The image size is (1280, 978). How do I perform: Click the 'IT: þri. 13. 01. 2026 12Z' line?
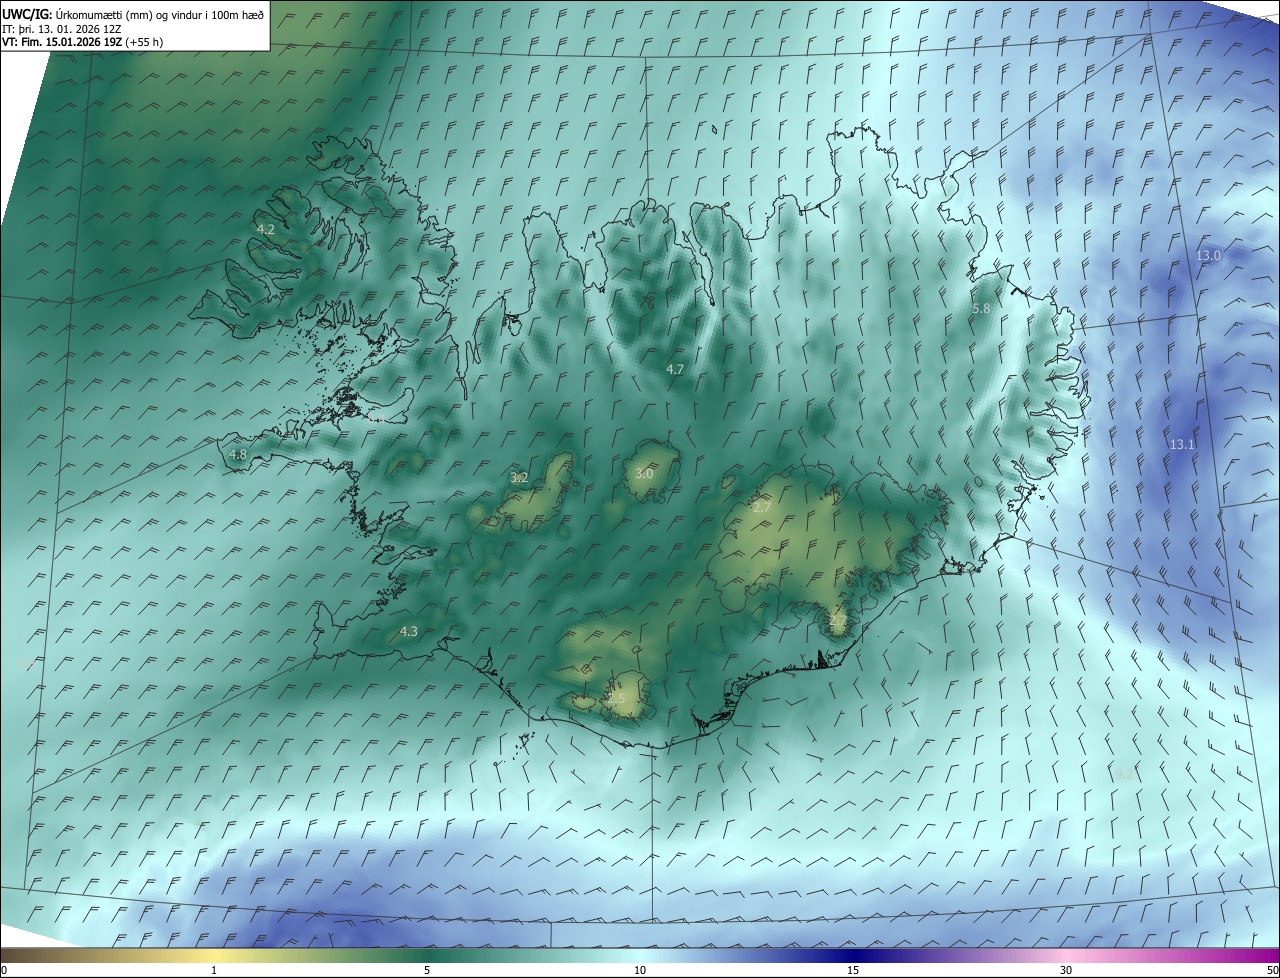point(62,28)
